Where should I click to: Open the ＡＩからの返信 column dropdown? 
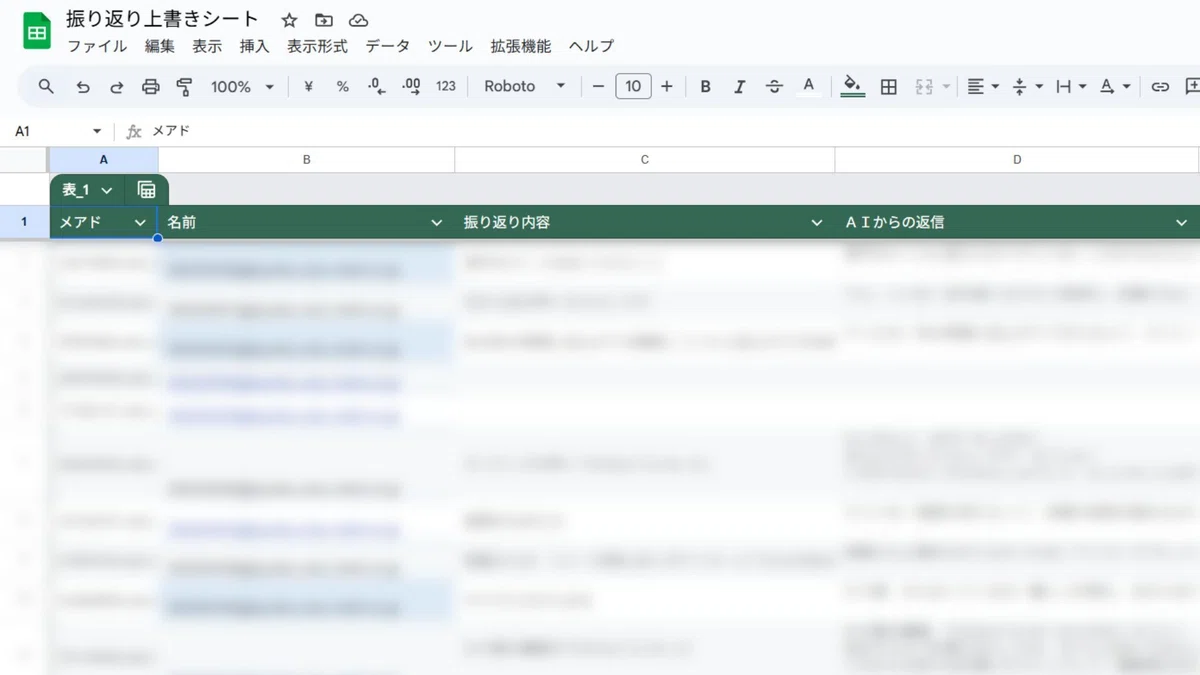point(1182,223)
